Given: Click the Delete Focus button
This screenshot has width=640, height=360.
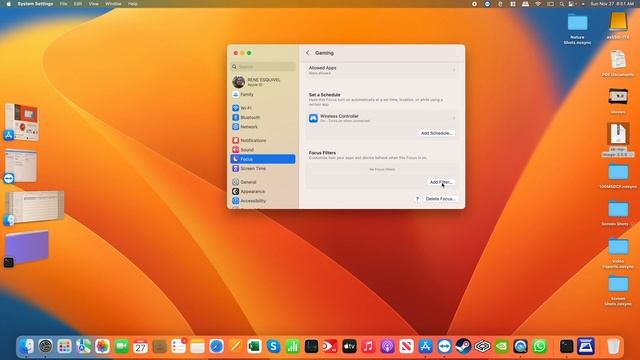Looking at the screenshot, I should pyautogui.click(x=440, y=199).
